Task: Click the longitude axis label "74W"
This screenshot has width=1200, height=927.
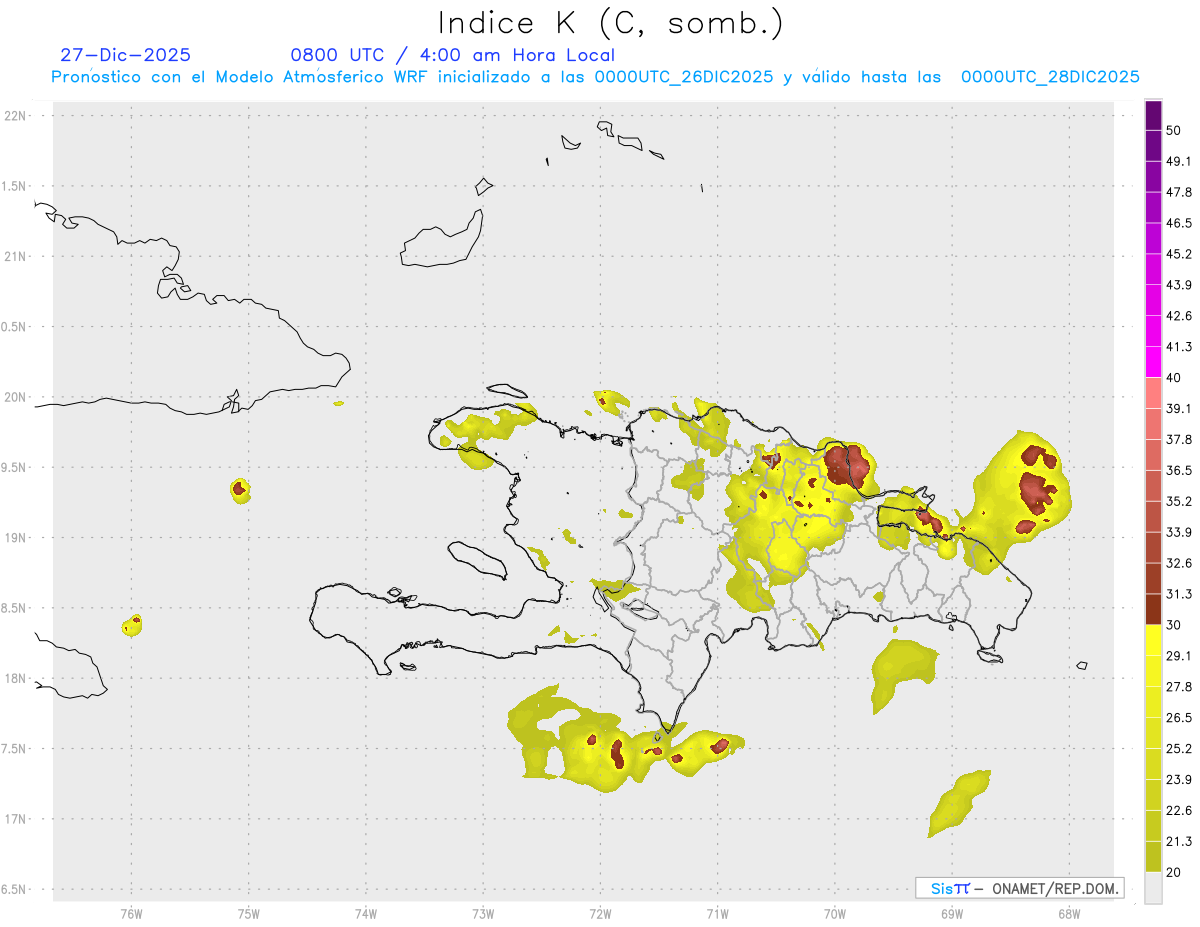Action: pos(365,913)
